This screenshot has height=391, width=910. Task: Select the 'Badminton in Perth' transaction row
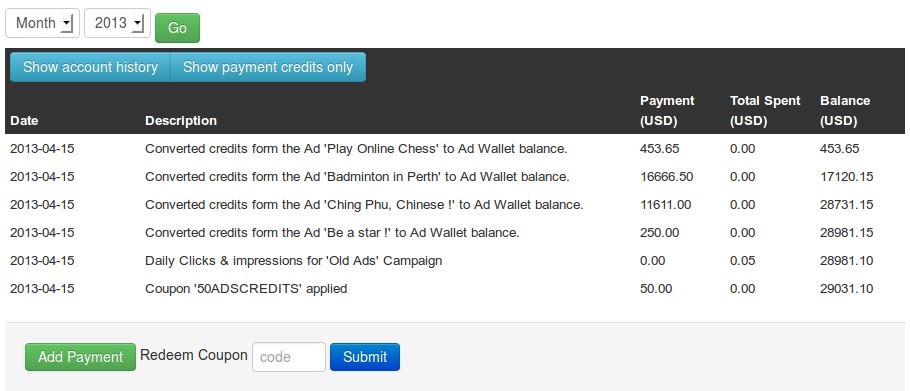point(455,176)
